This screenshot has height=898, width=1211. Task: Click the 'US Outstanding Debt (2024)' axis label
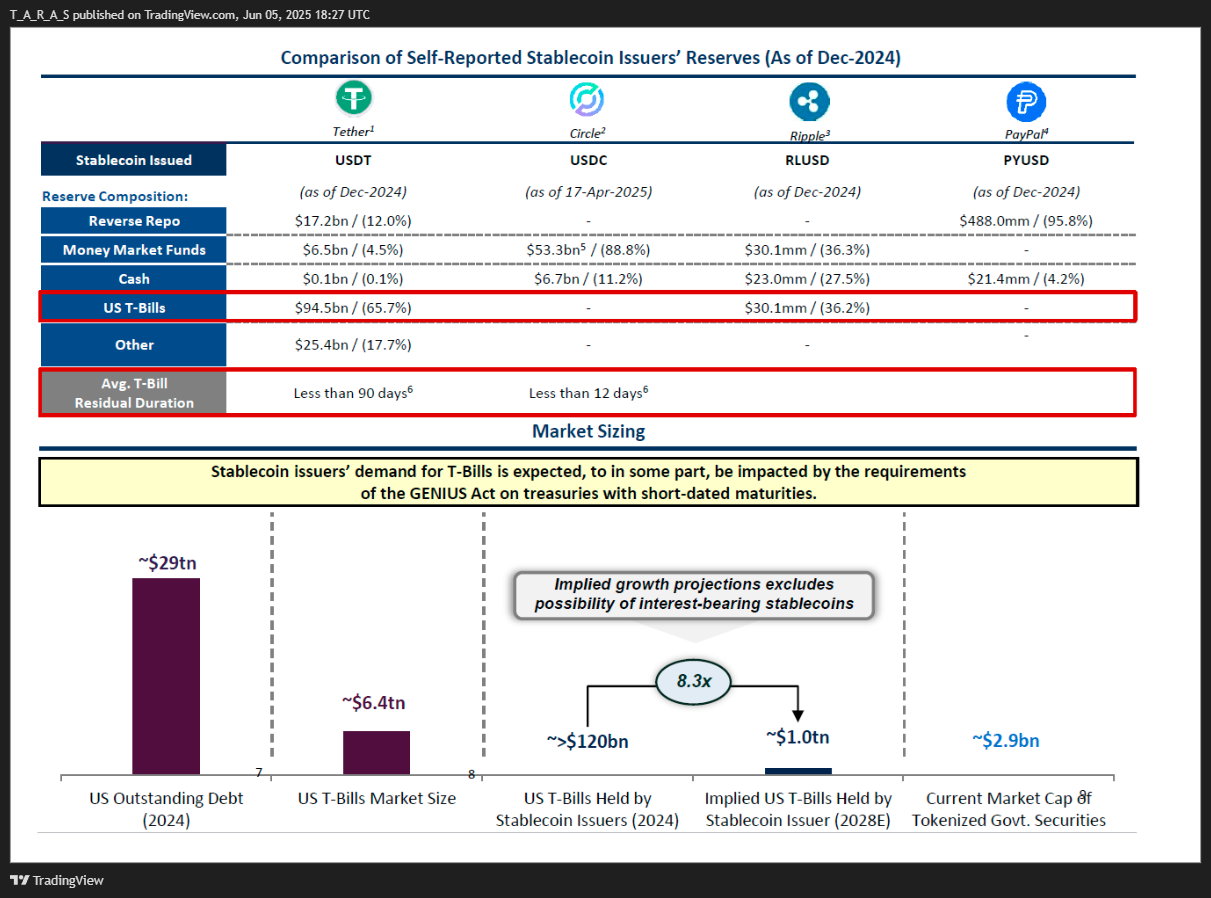click(166, 809)
